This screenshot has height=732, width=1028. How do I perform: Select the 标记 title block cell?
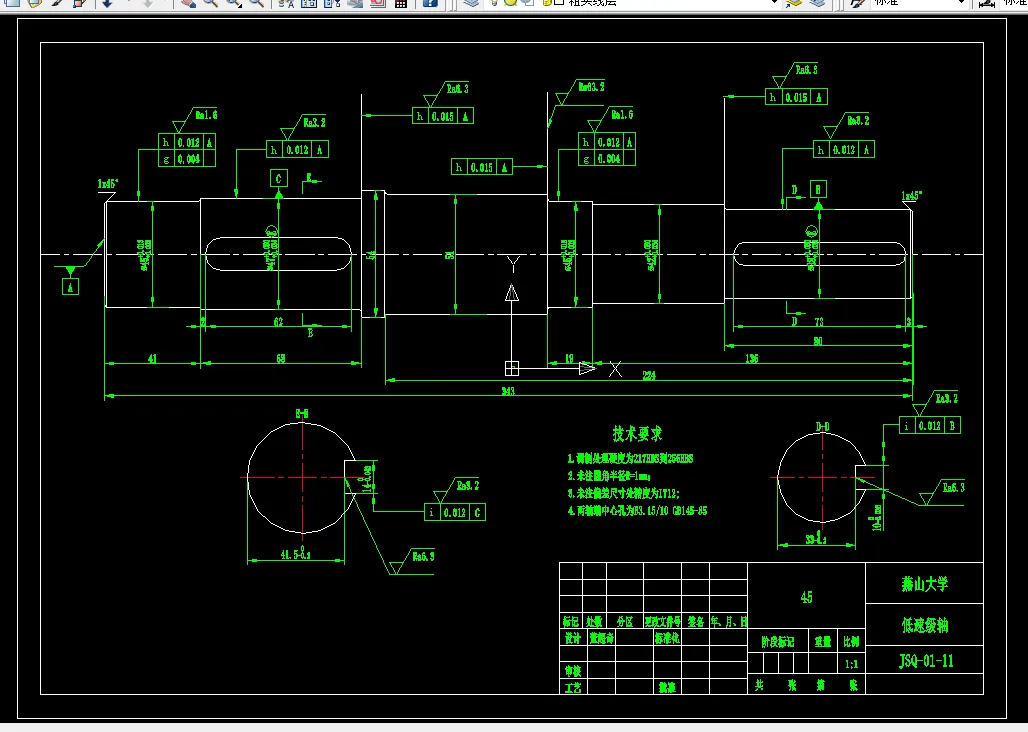click(x=570, y=621)
